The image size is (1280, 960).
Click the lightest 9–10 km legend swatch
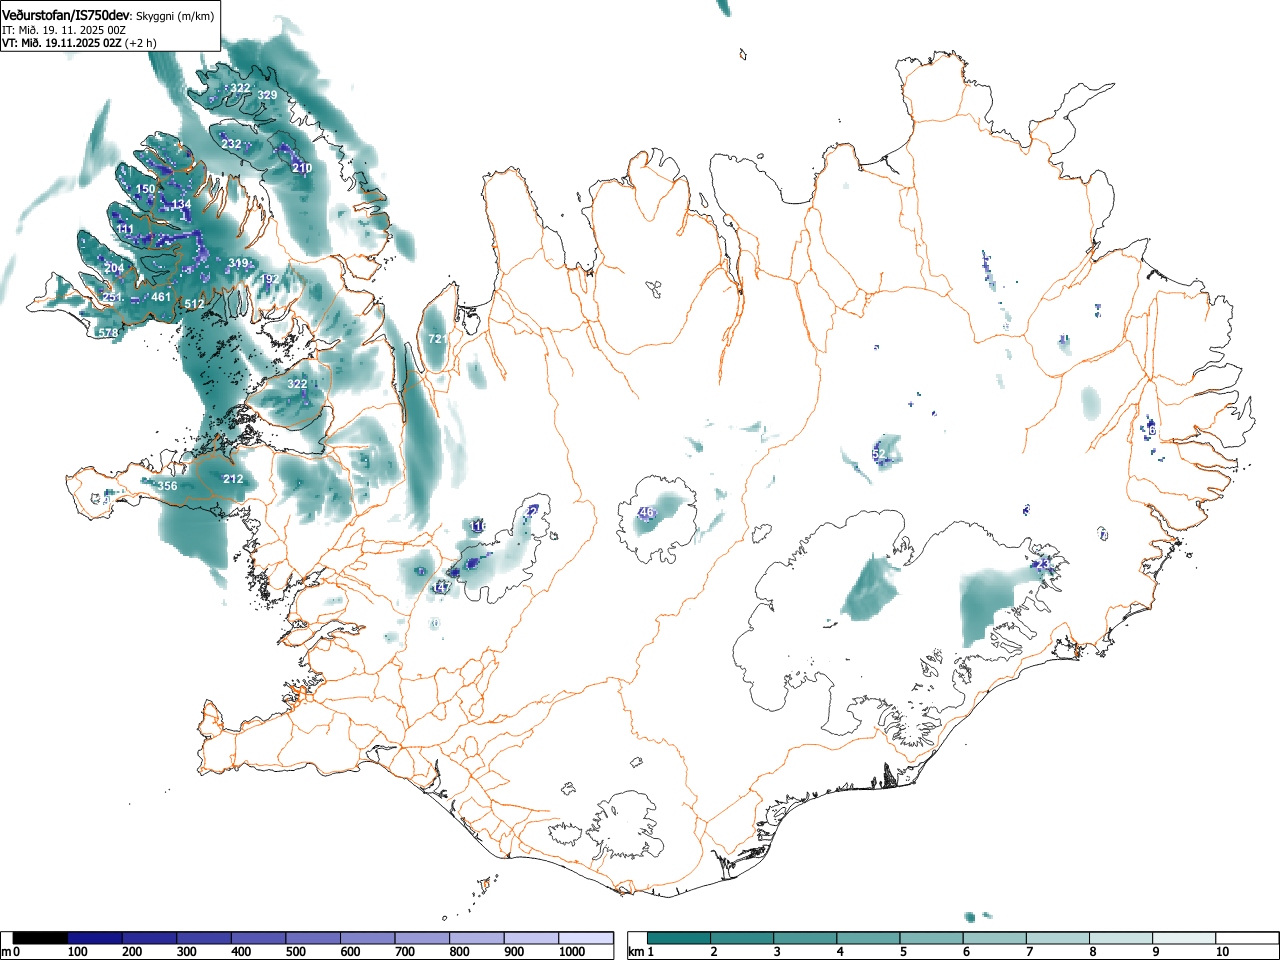click(x=1183, y=938)
